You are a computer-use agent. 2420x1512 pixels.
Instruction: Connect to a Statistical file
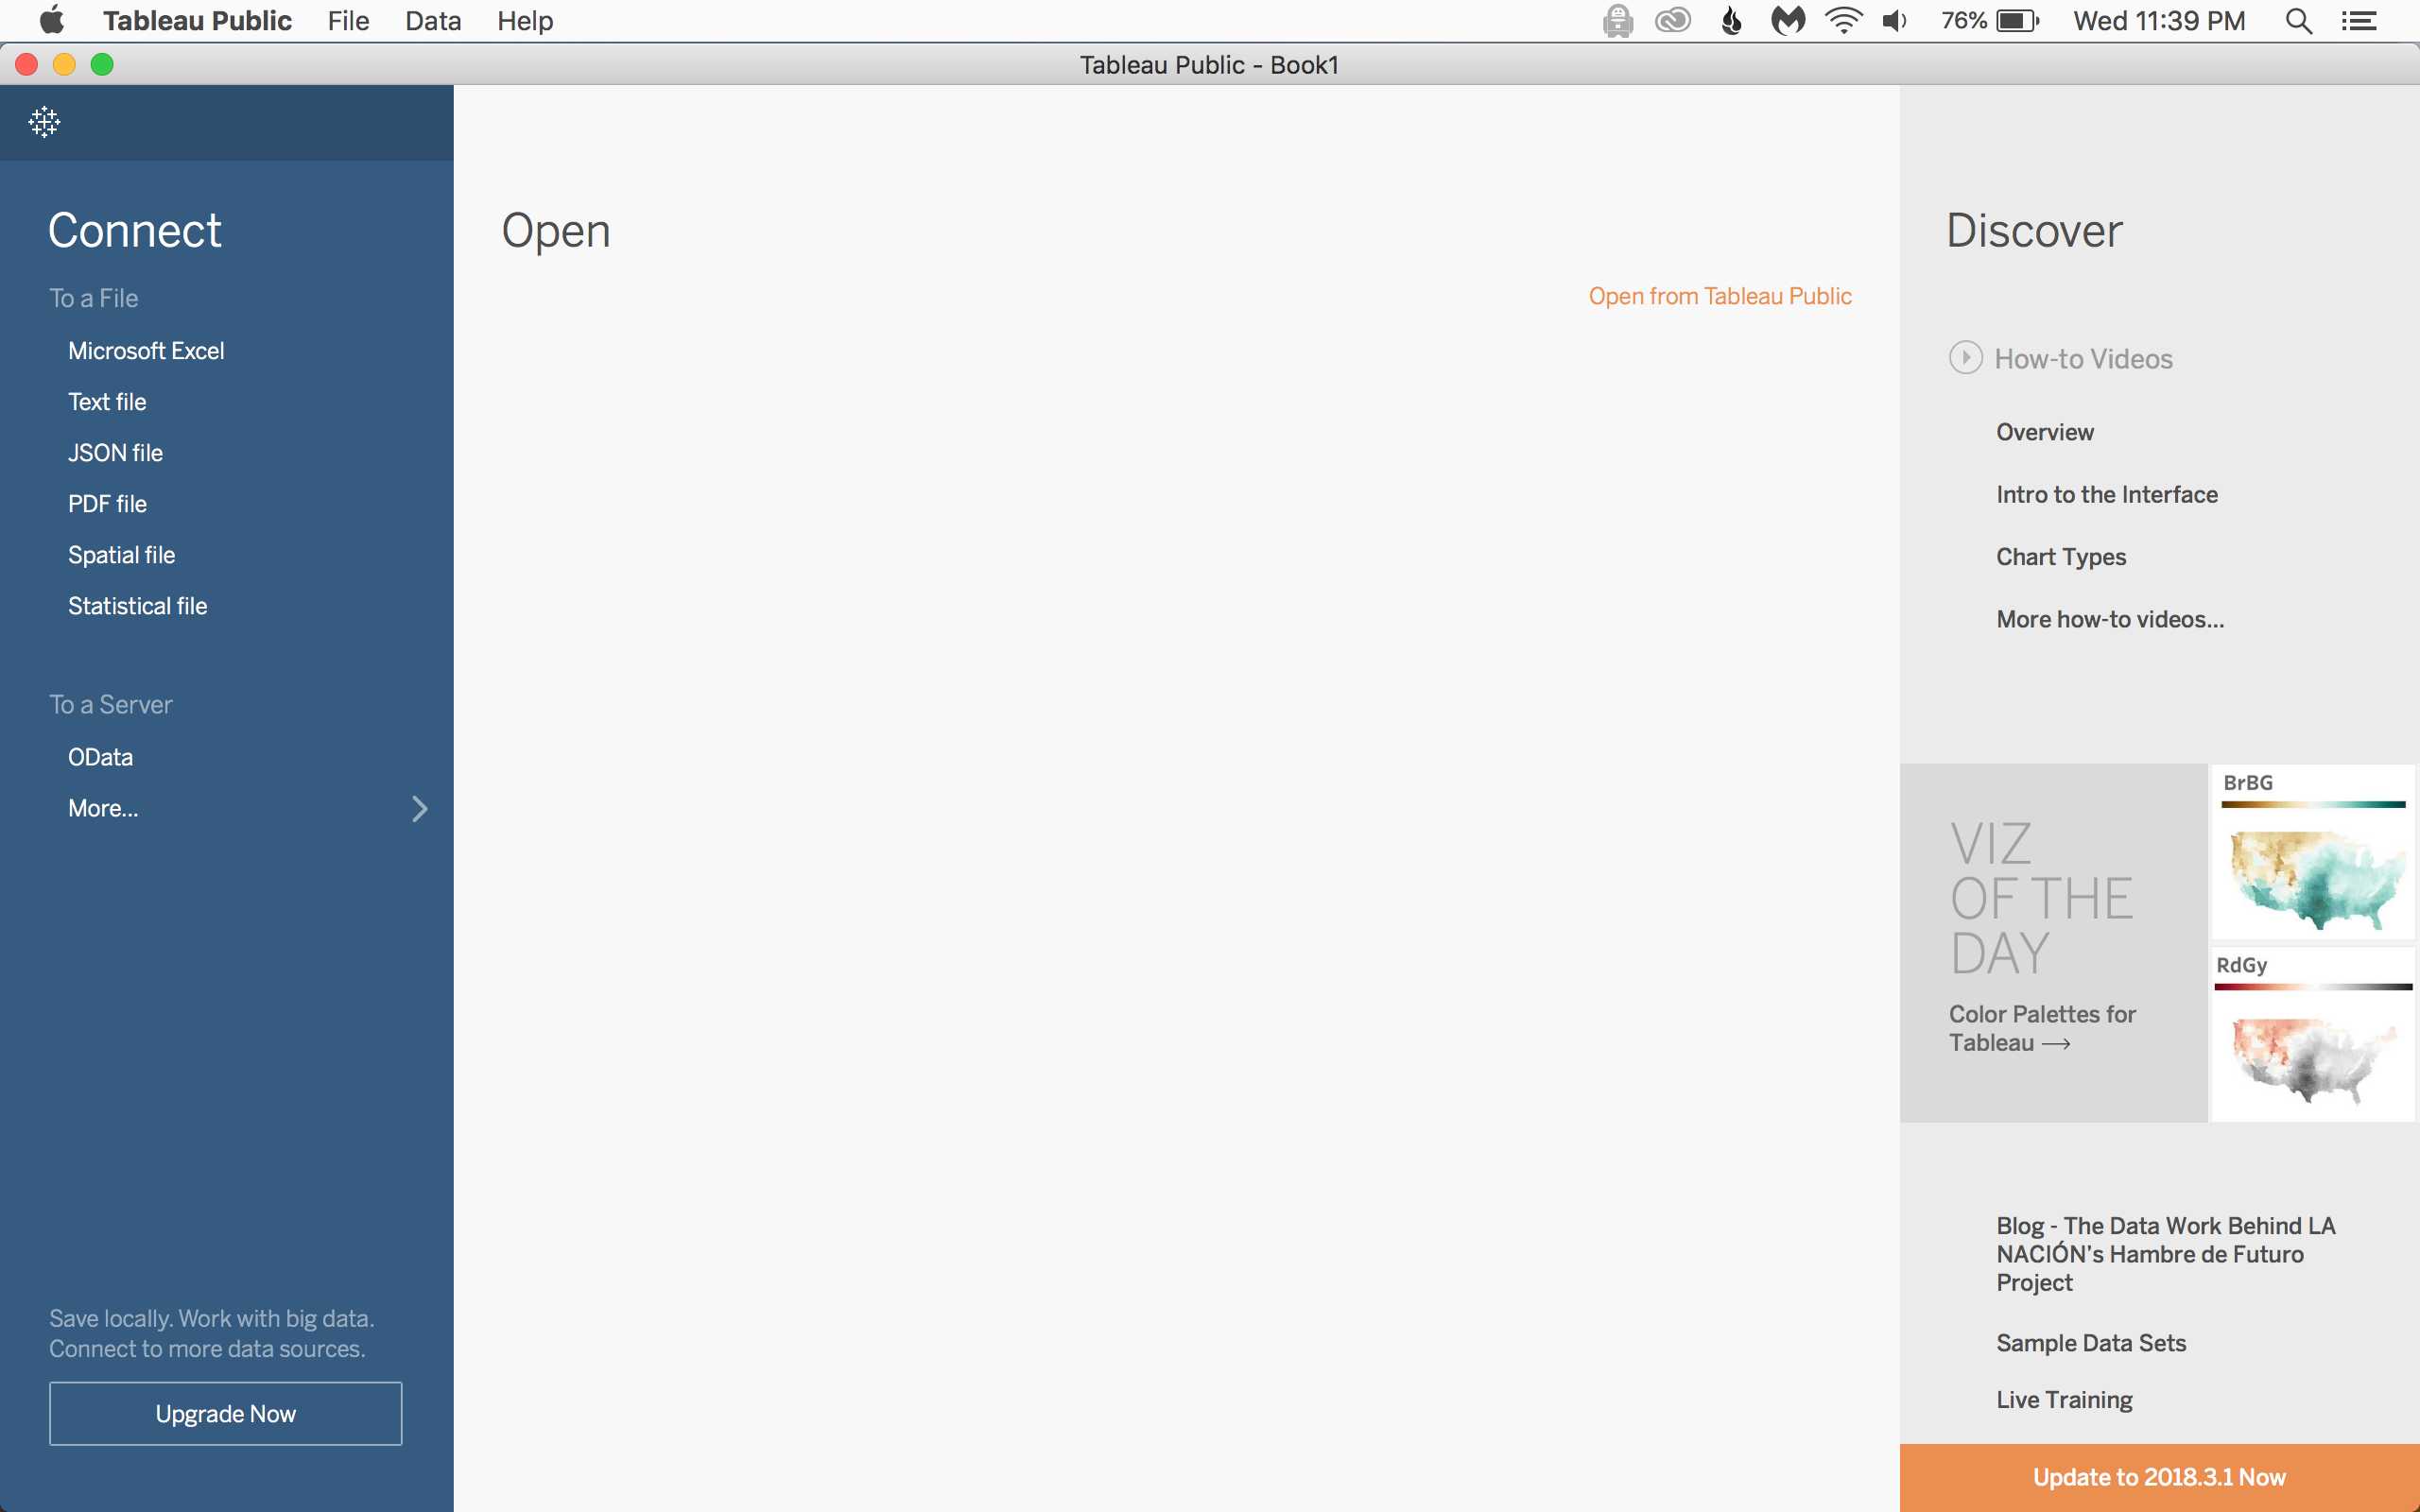tap(137, 606)
